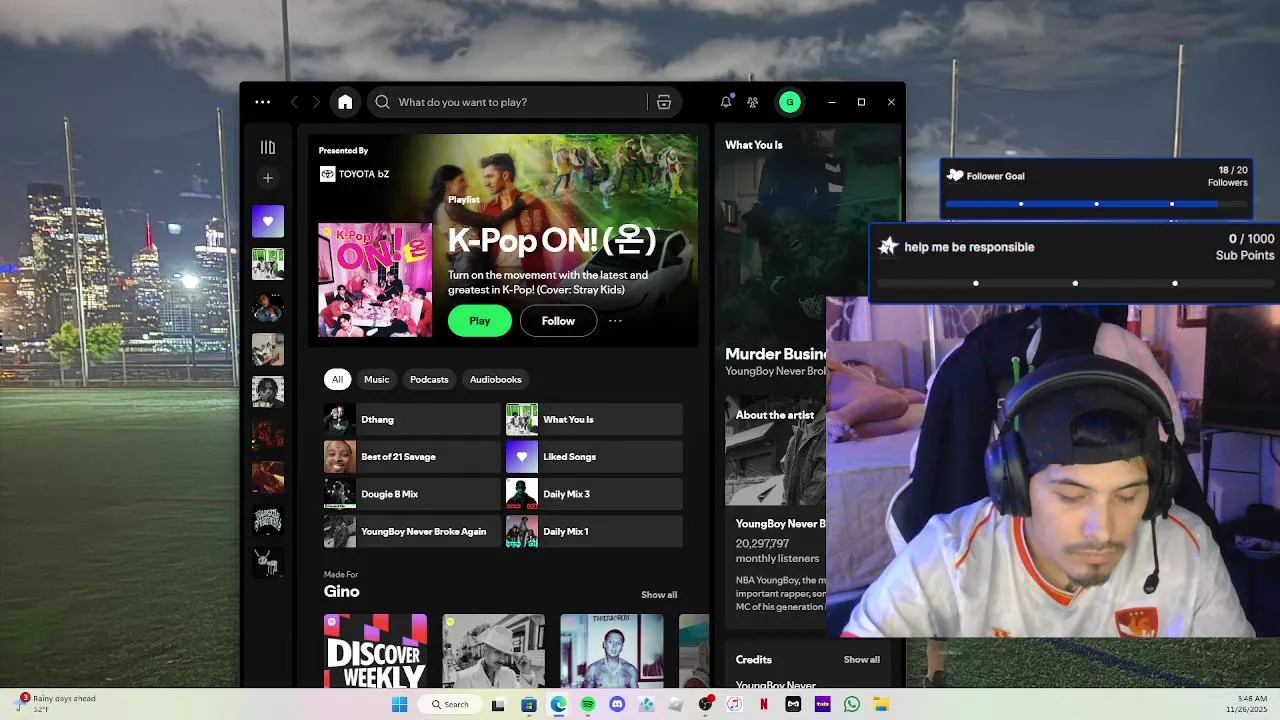Follow the K-Pop ON! playlist

tap(558, 321)
